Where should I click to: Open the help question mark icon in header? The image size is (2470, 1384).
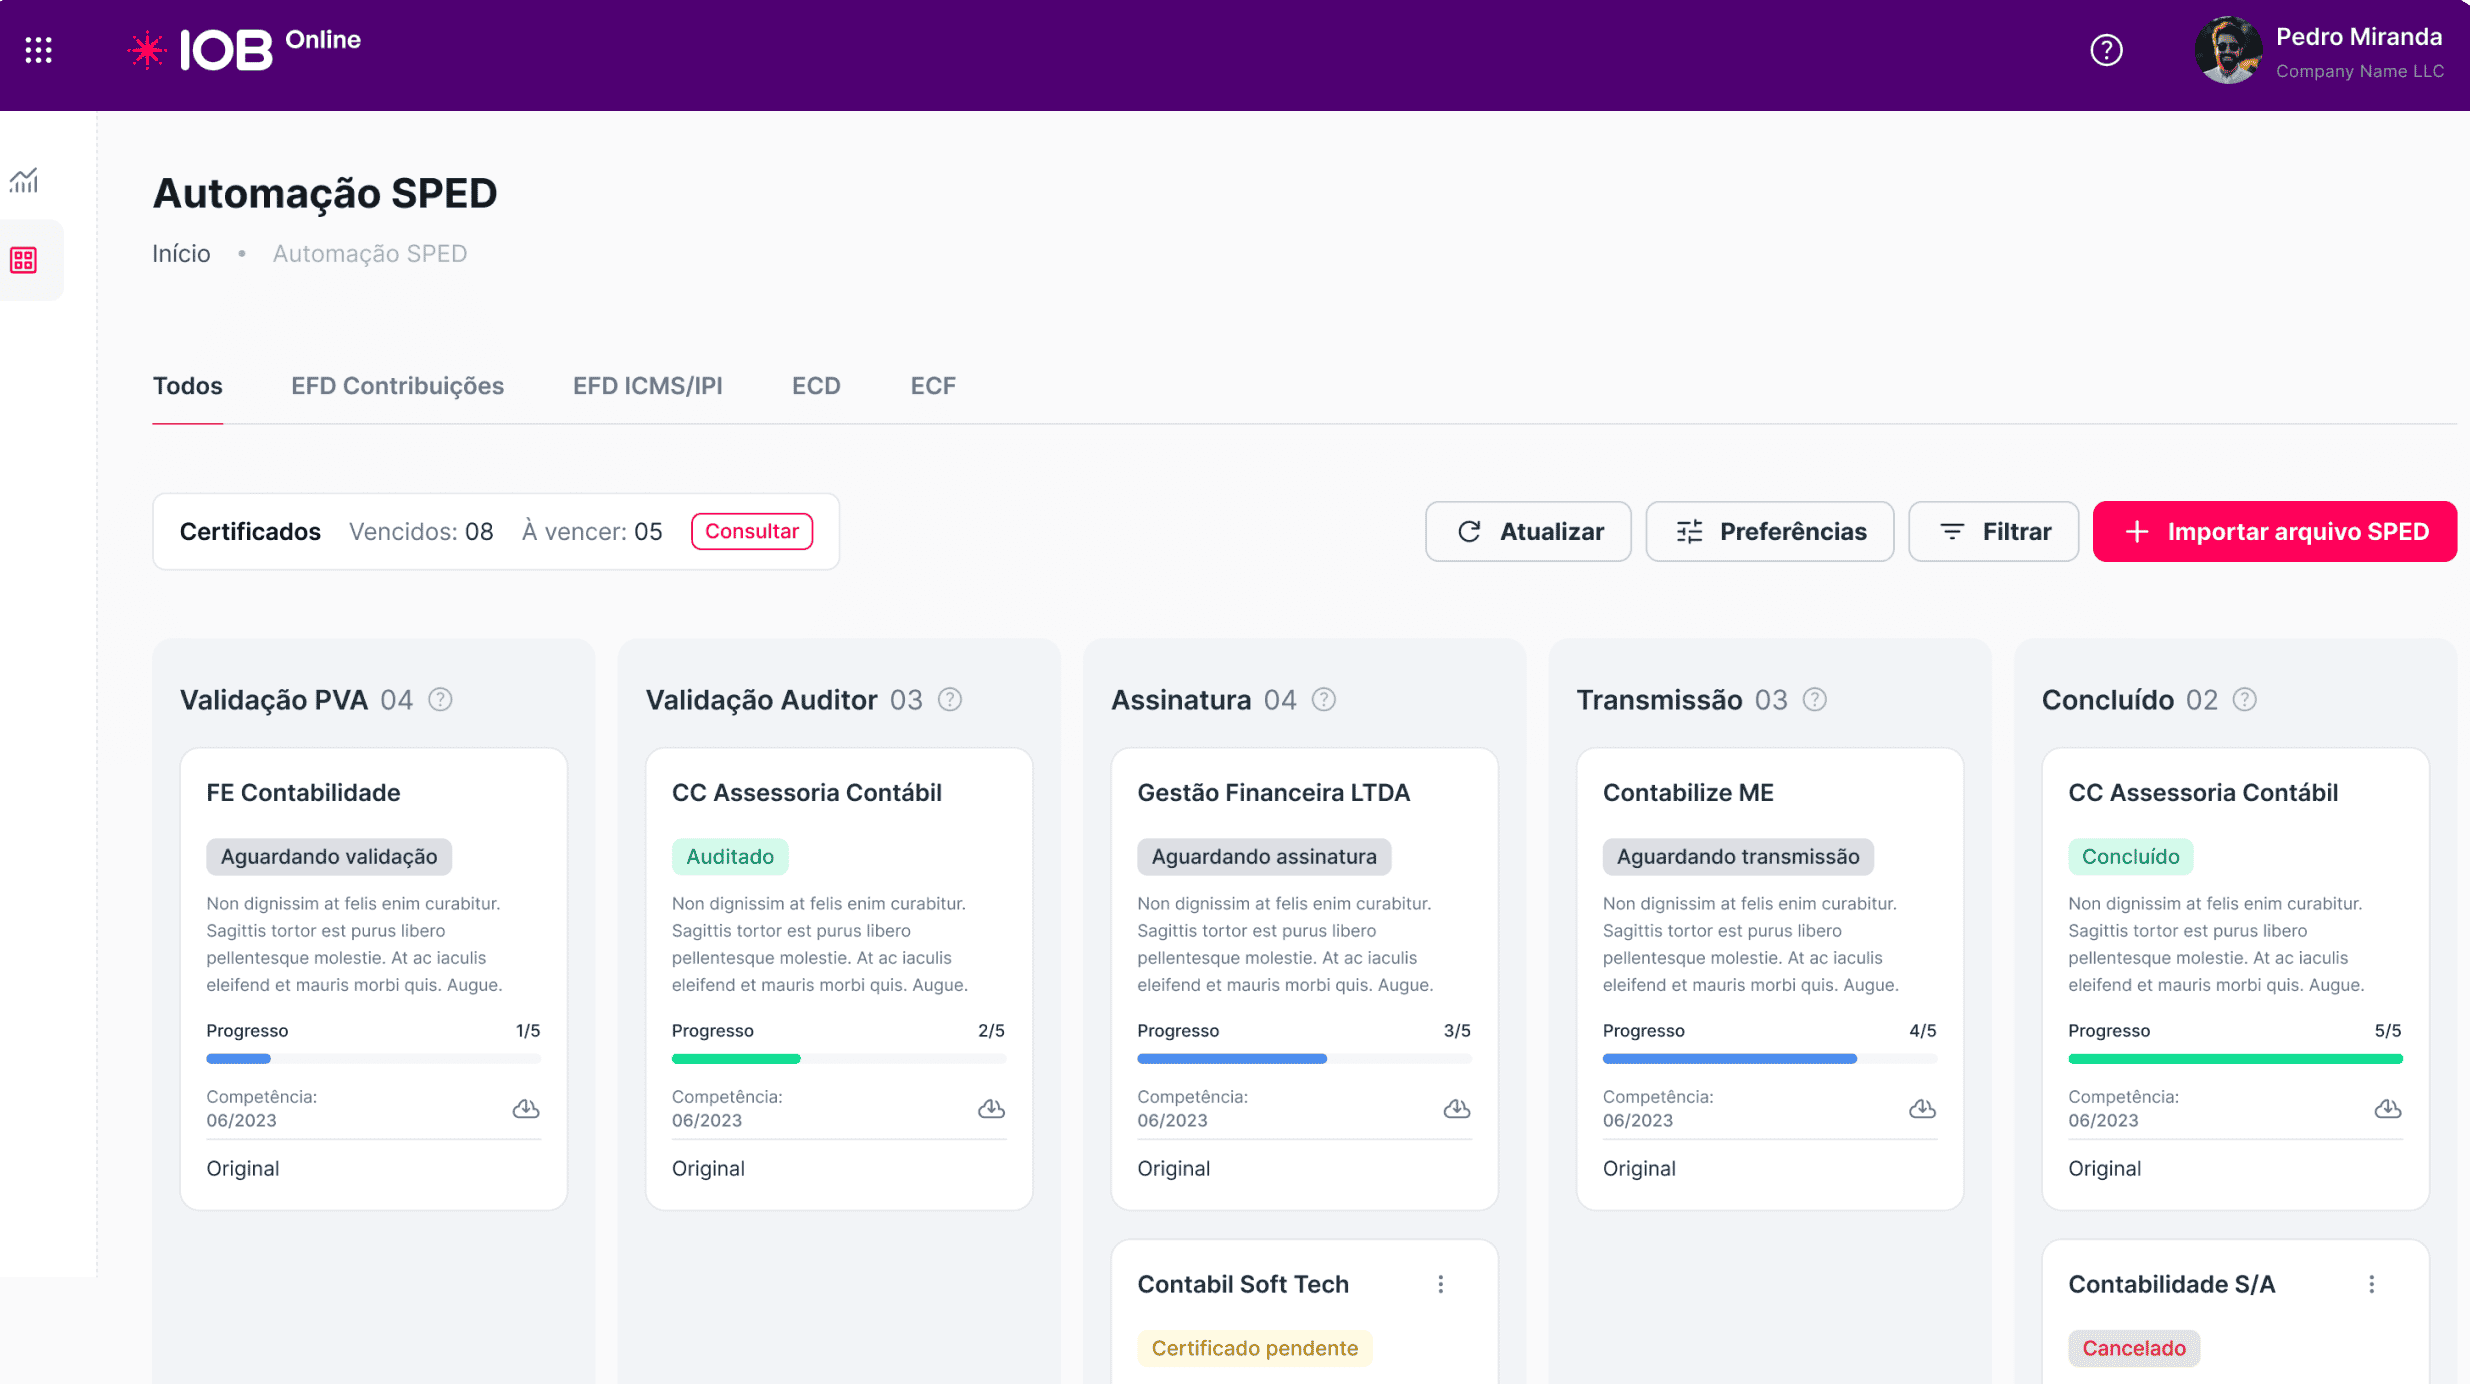[x=2106, y=50]
